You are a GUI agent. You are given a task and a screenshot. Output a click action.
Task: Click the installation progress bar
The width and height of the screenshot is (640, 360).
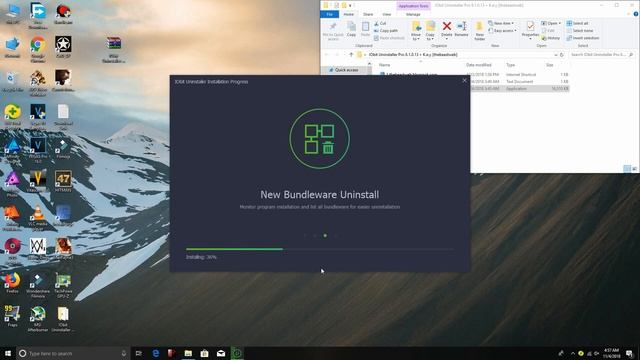click(x=320, y=249)
